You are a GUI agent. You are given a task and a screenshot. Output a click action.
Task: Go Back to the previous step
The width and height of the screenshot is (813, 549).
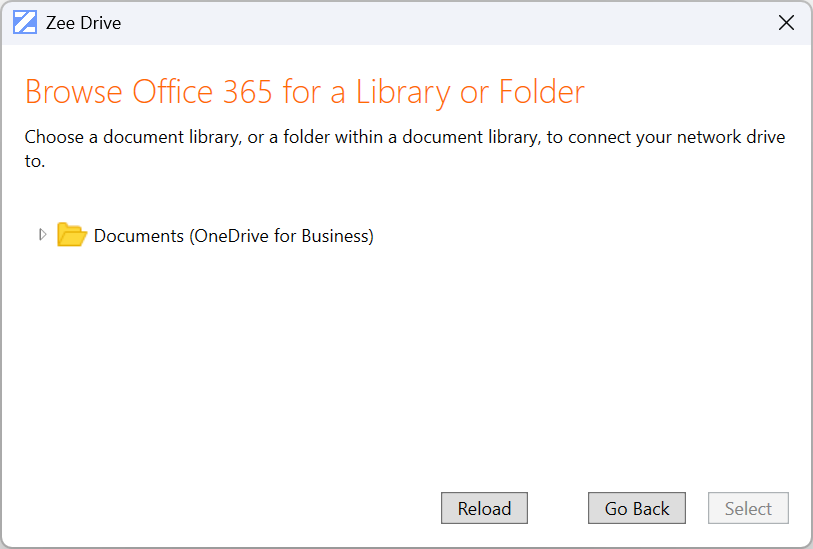click(x=636, y=508)
